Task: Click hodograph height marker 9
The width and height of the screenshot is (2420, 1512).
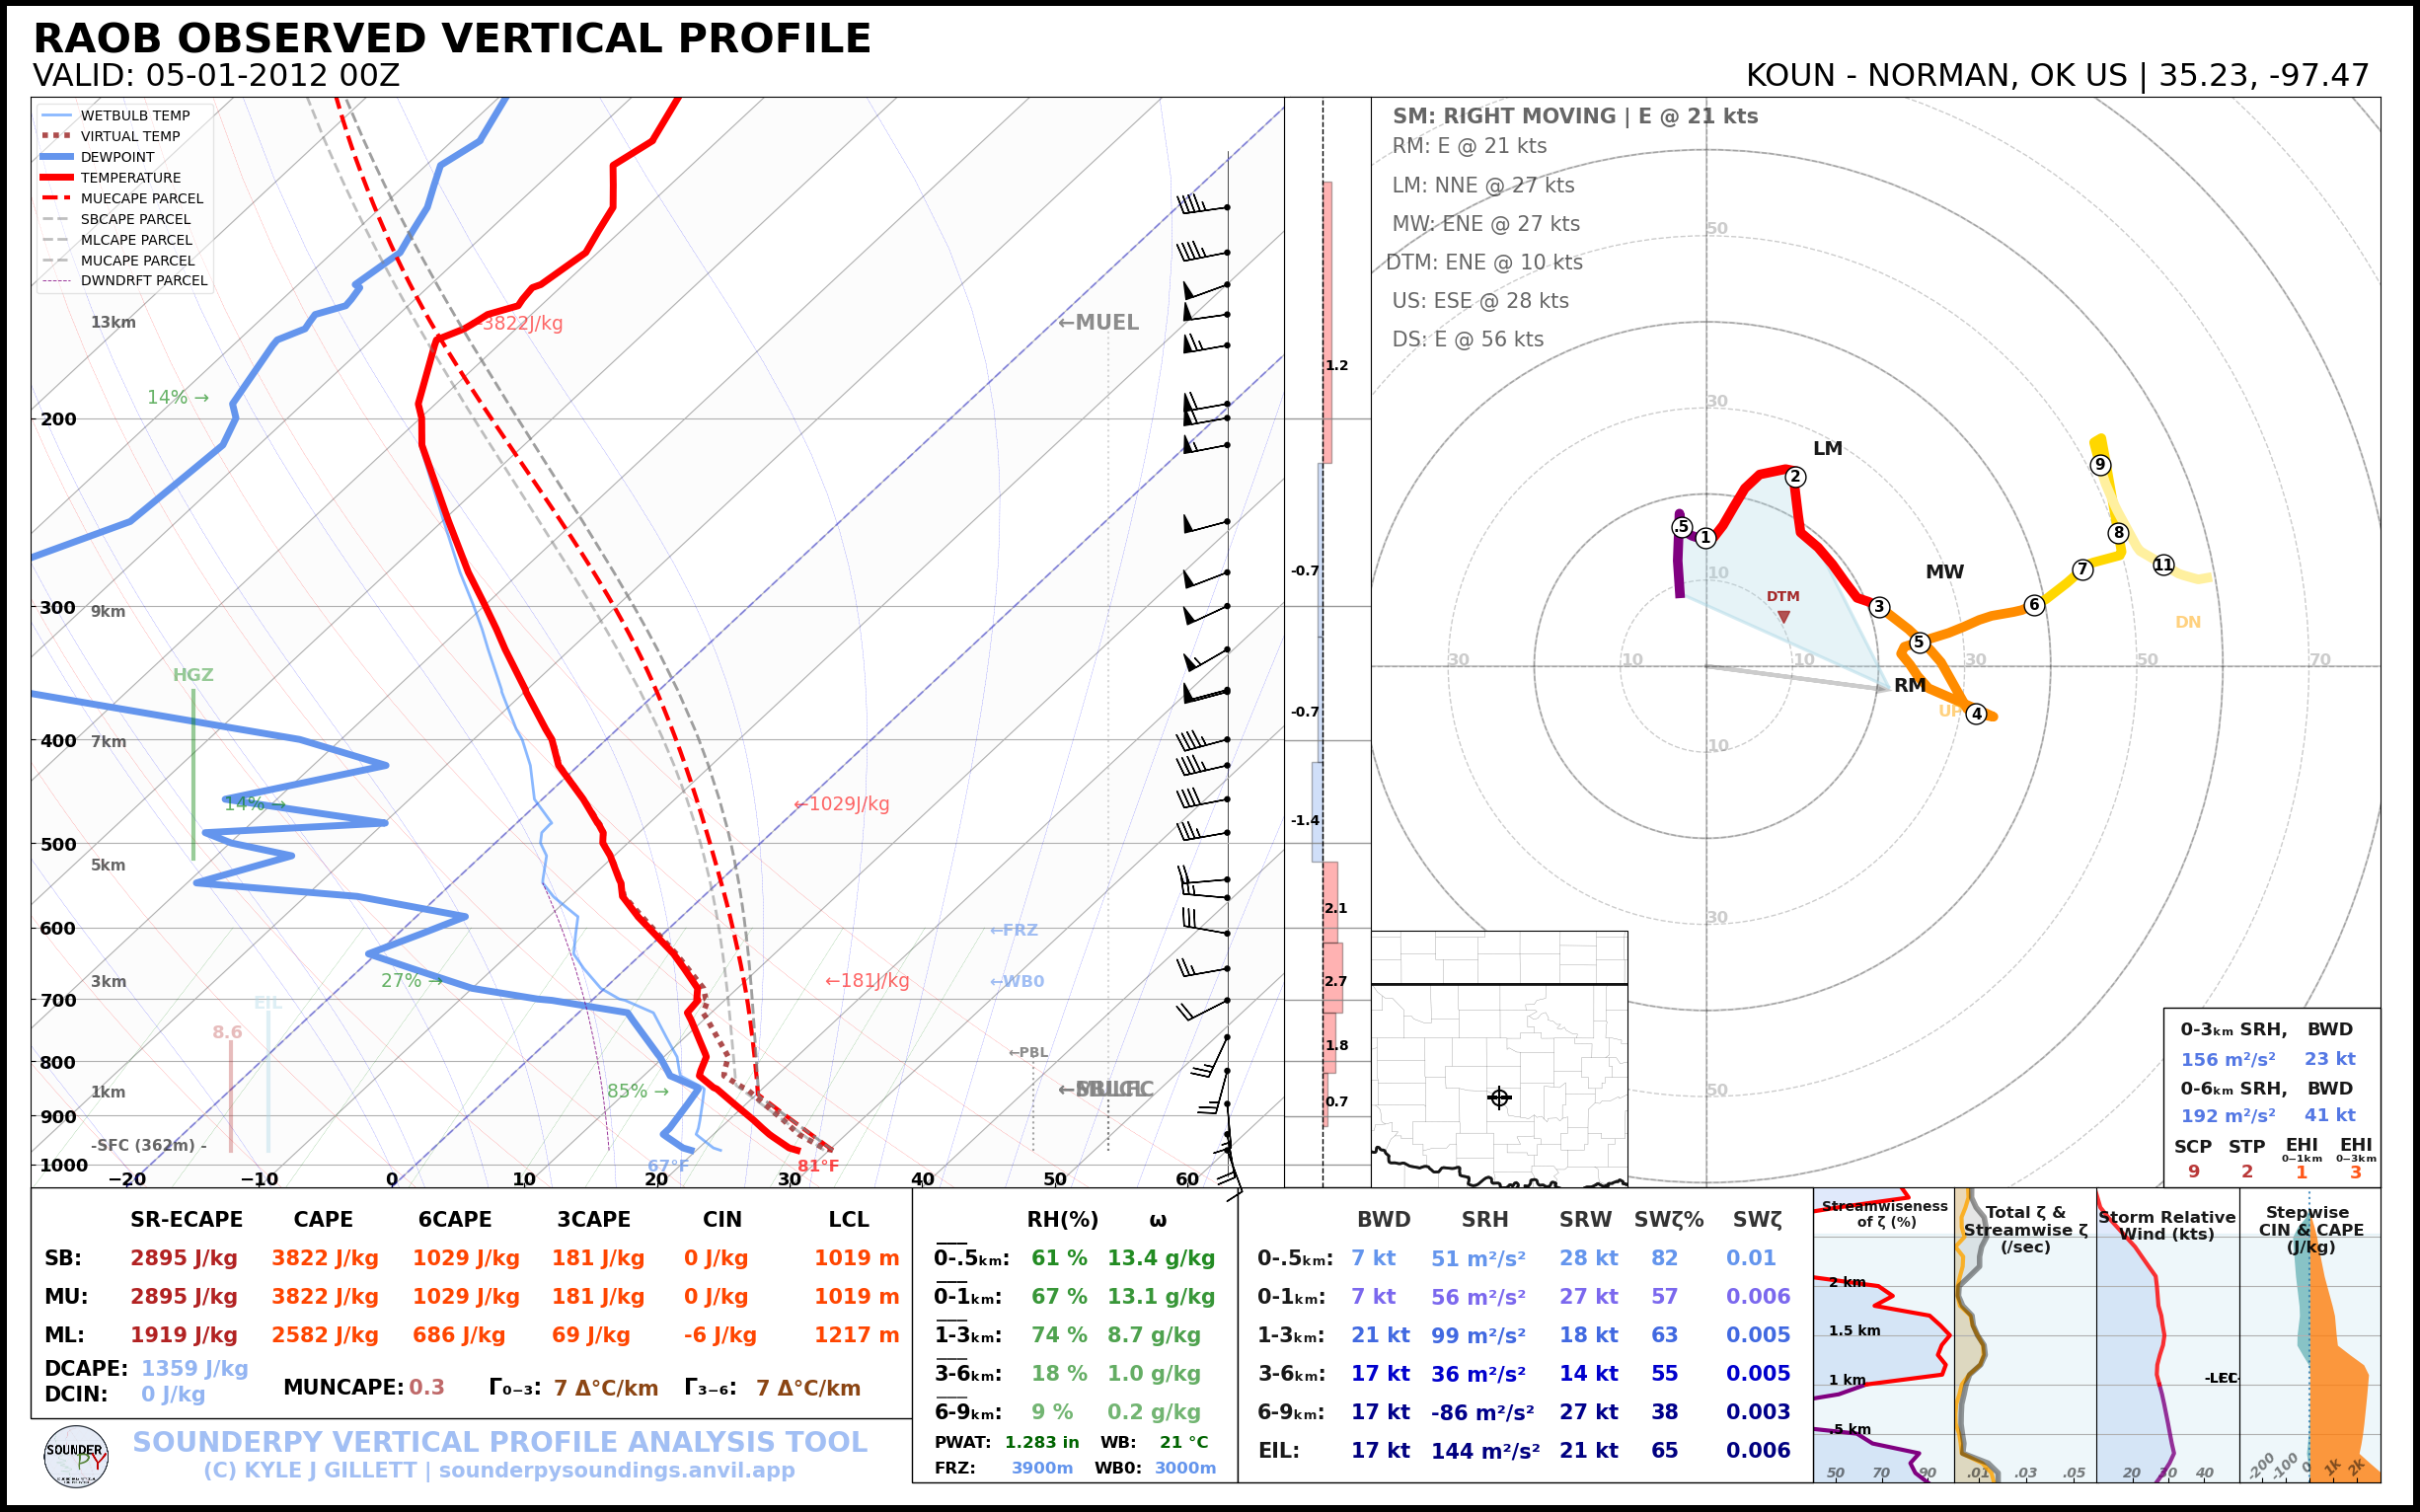Action: [2100, 464]
